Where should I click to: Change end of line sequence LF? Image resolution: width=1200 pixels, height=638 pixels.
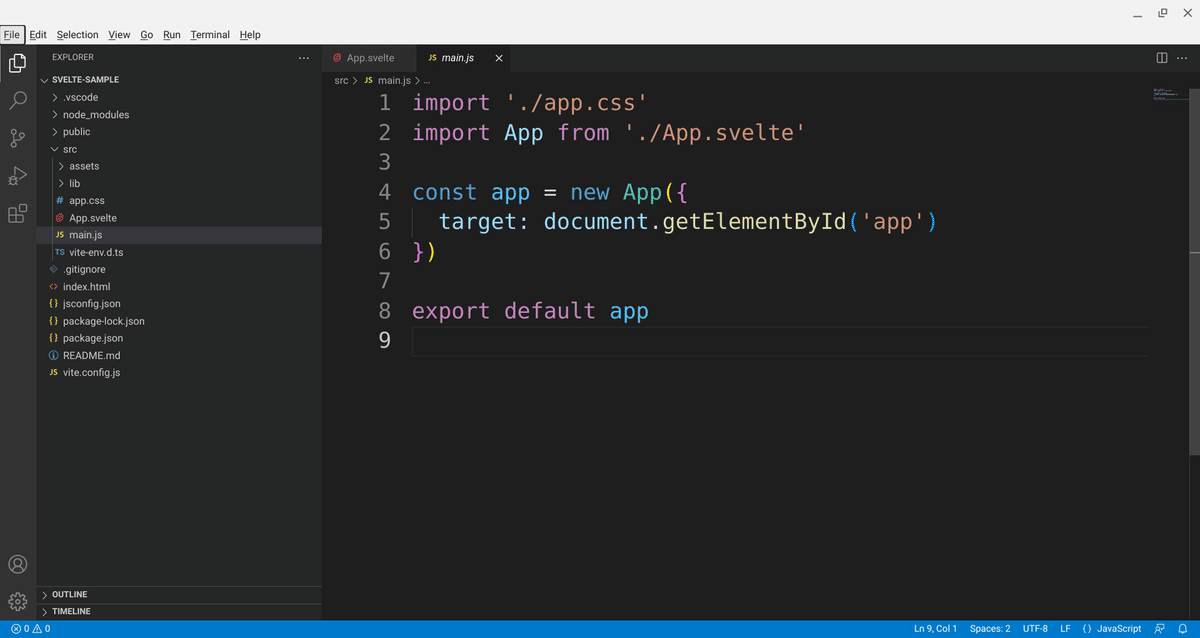pos(1065,629)
